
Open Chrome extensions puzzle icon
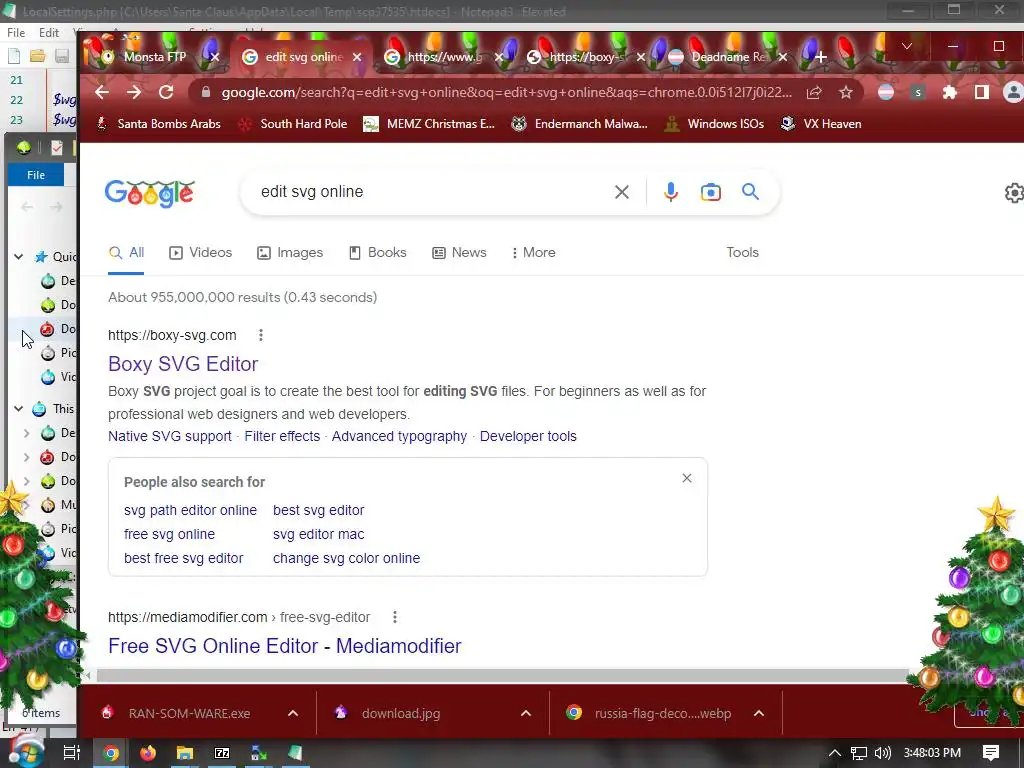[950, 93]
